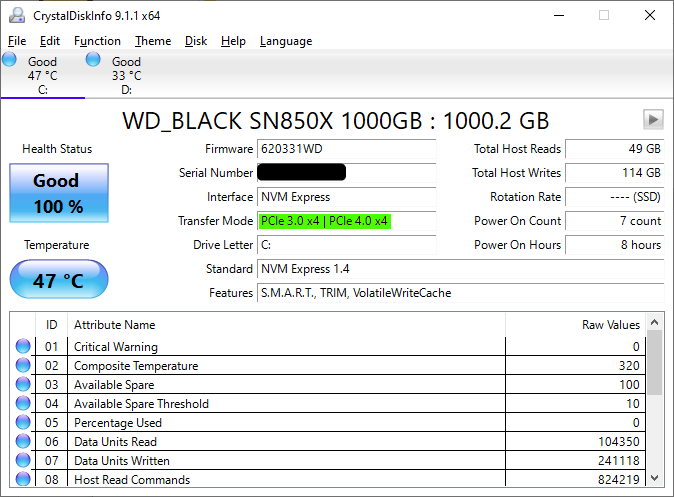Click the 47 °C temperature button

pos(59,279)
